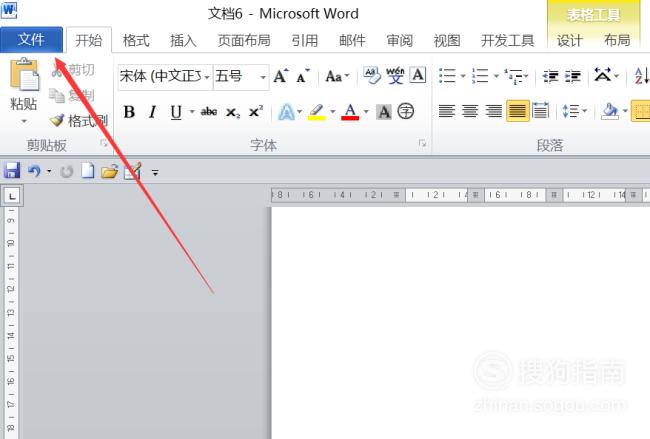Click new blank document icon
The image size is (650, 439).
pyautogui.click(x=87, y=171)
